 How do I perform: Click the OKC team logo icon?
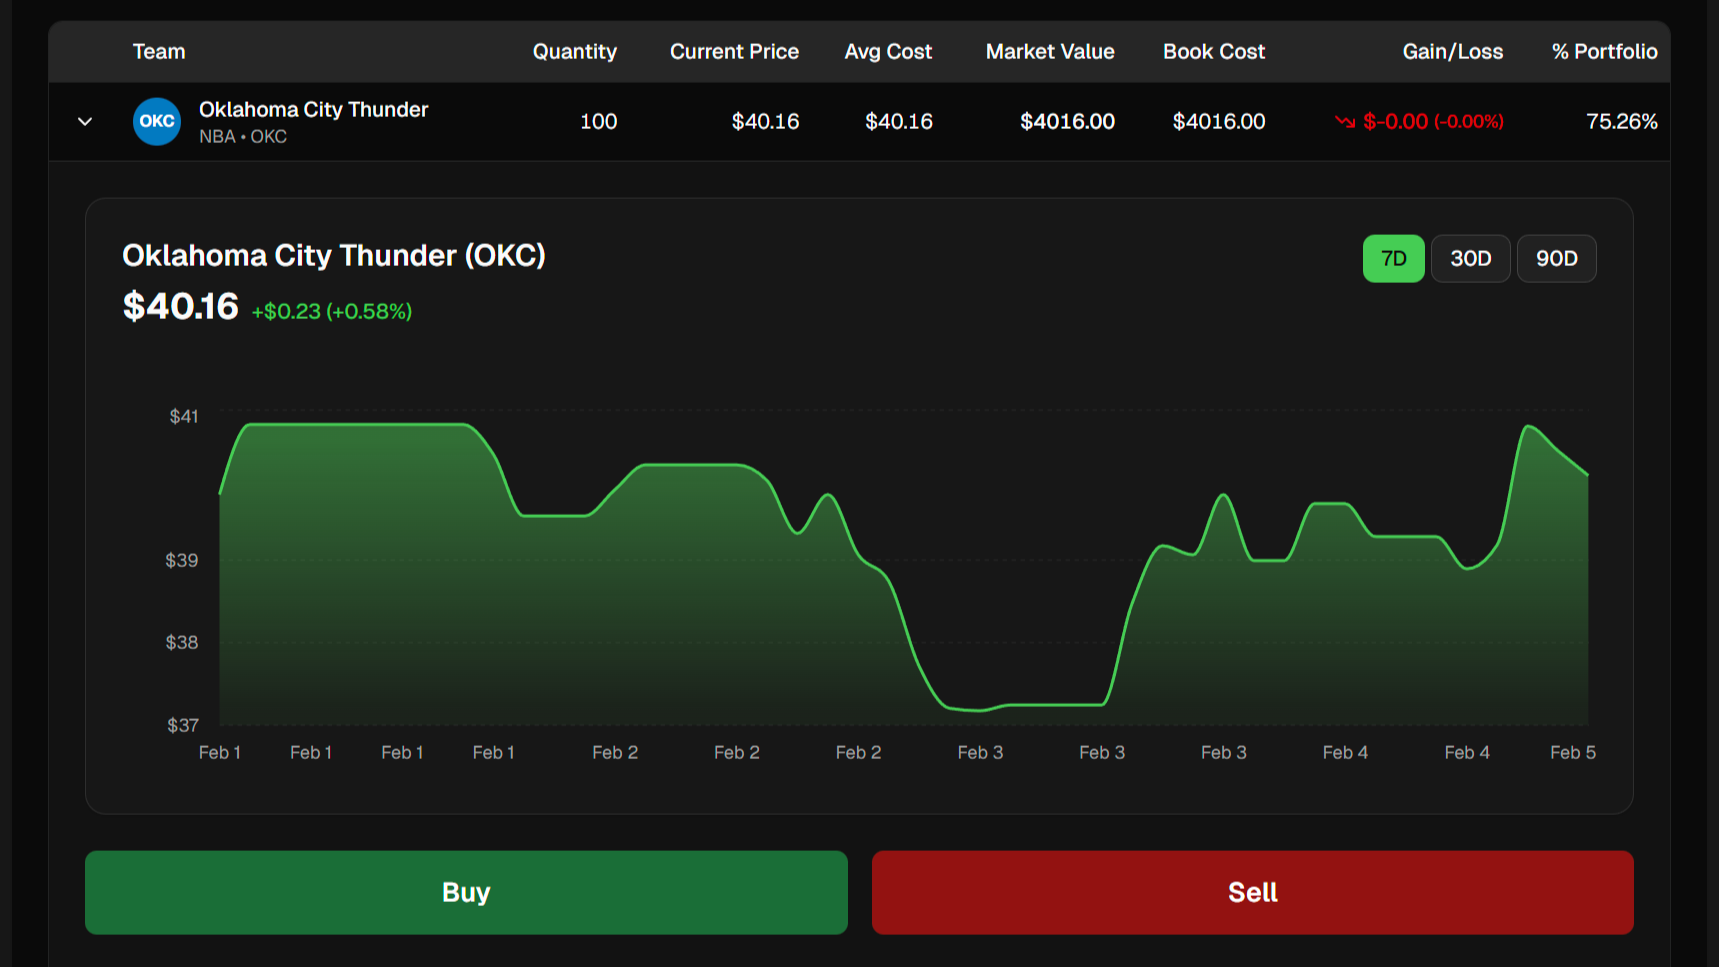pos(157,122)
